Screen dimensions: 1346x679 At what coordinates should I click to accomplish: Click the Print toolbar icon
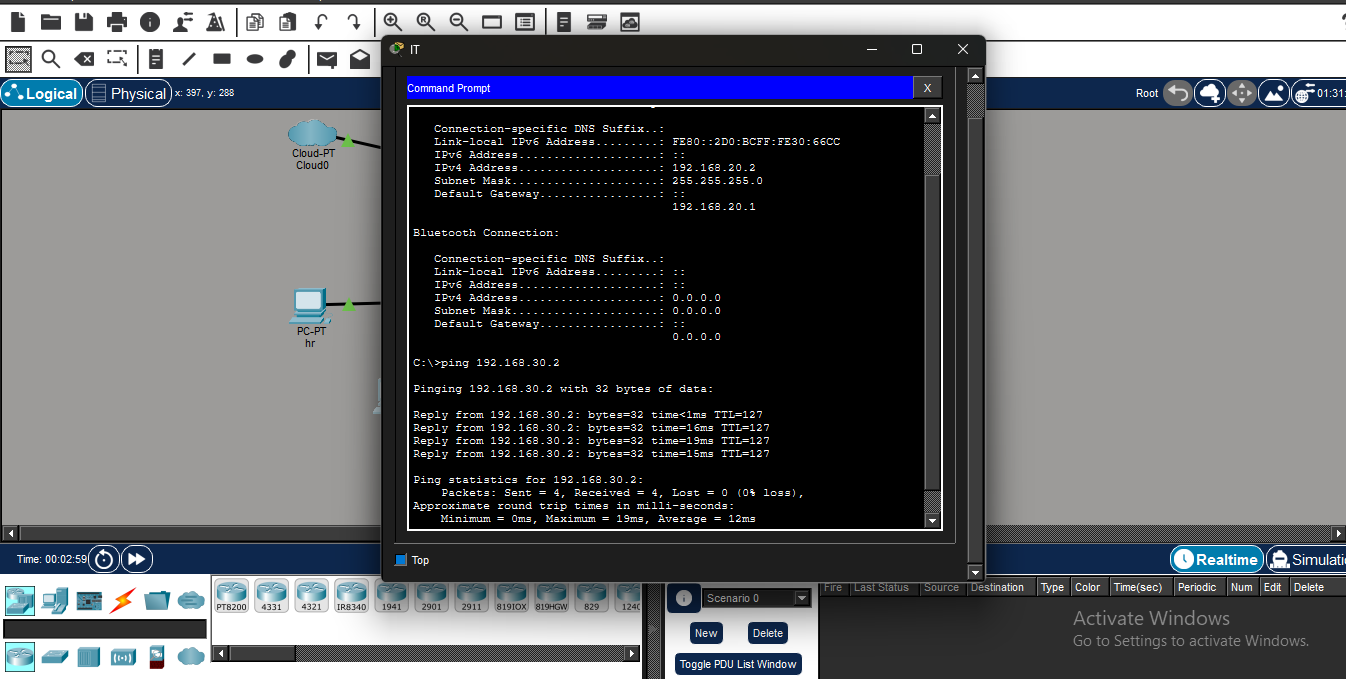117,21
